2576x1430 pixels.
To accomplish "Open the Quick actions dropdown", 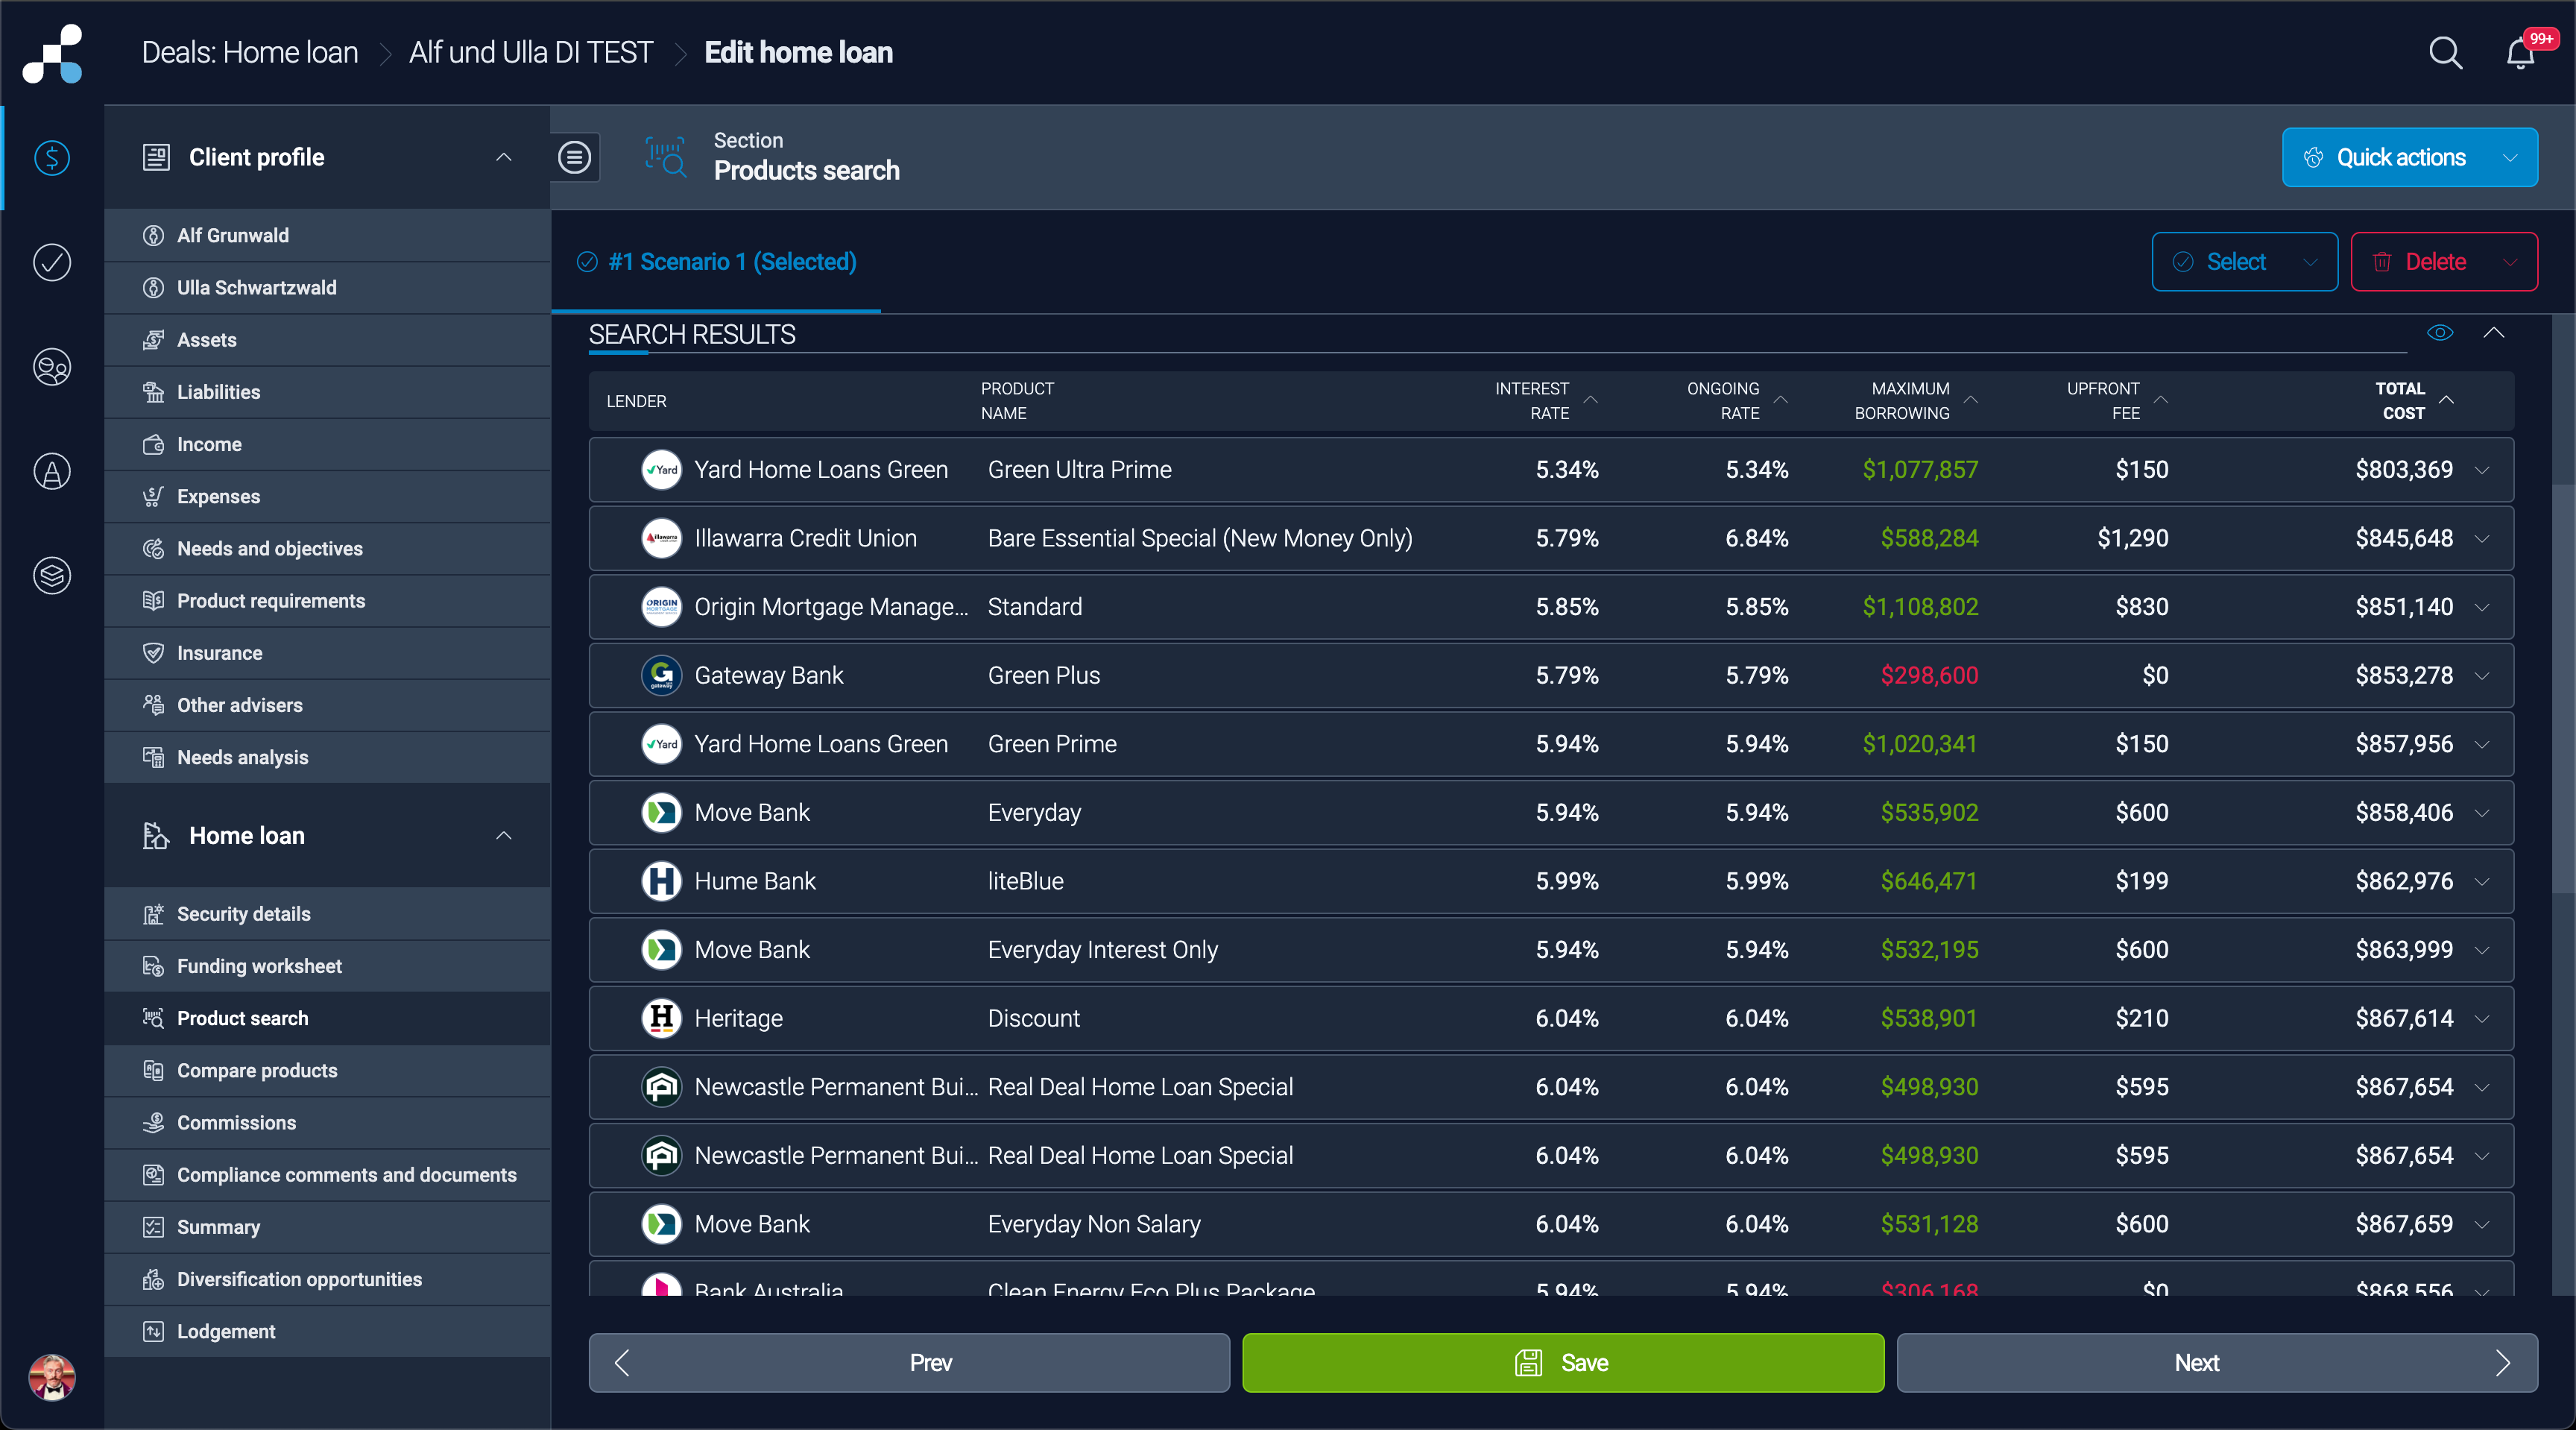I will click(x=2409, y=157).
